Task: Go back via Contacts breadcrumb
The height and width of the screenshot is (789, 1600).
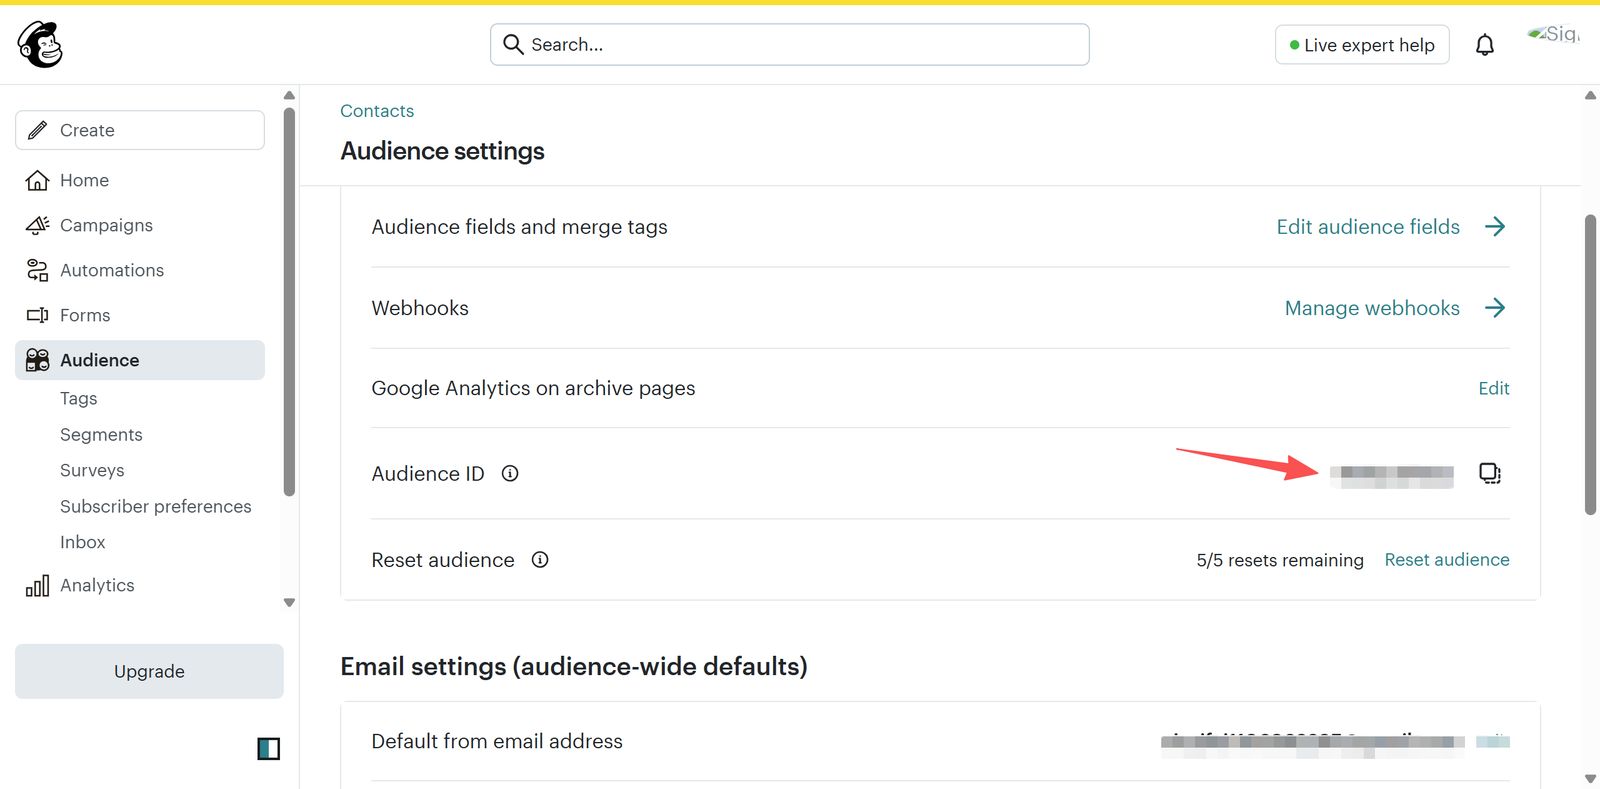Action: pyautogui.click(x=377, y=111)
